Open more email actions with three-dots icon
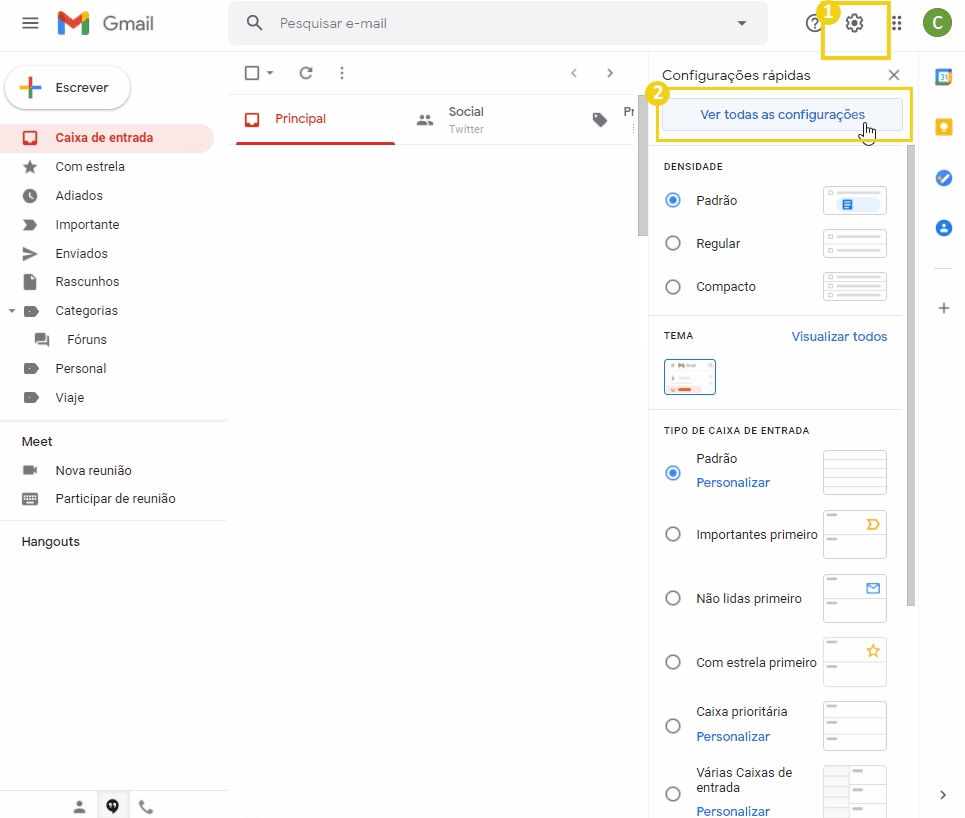Screen dimensions: 965x818 coord(342,72)
